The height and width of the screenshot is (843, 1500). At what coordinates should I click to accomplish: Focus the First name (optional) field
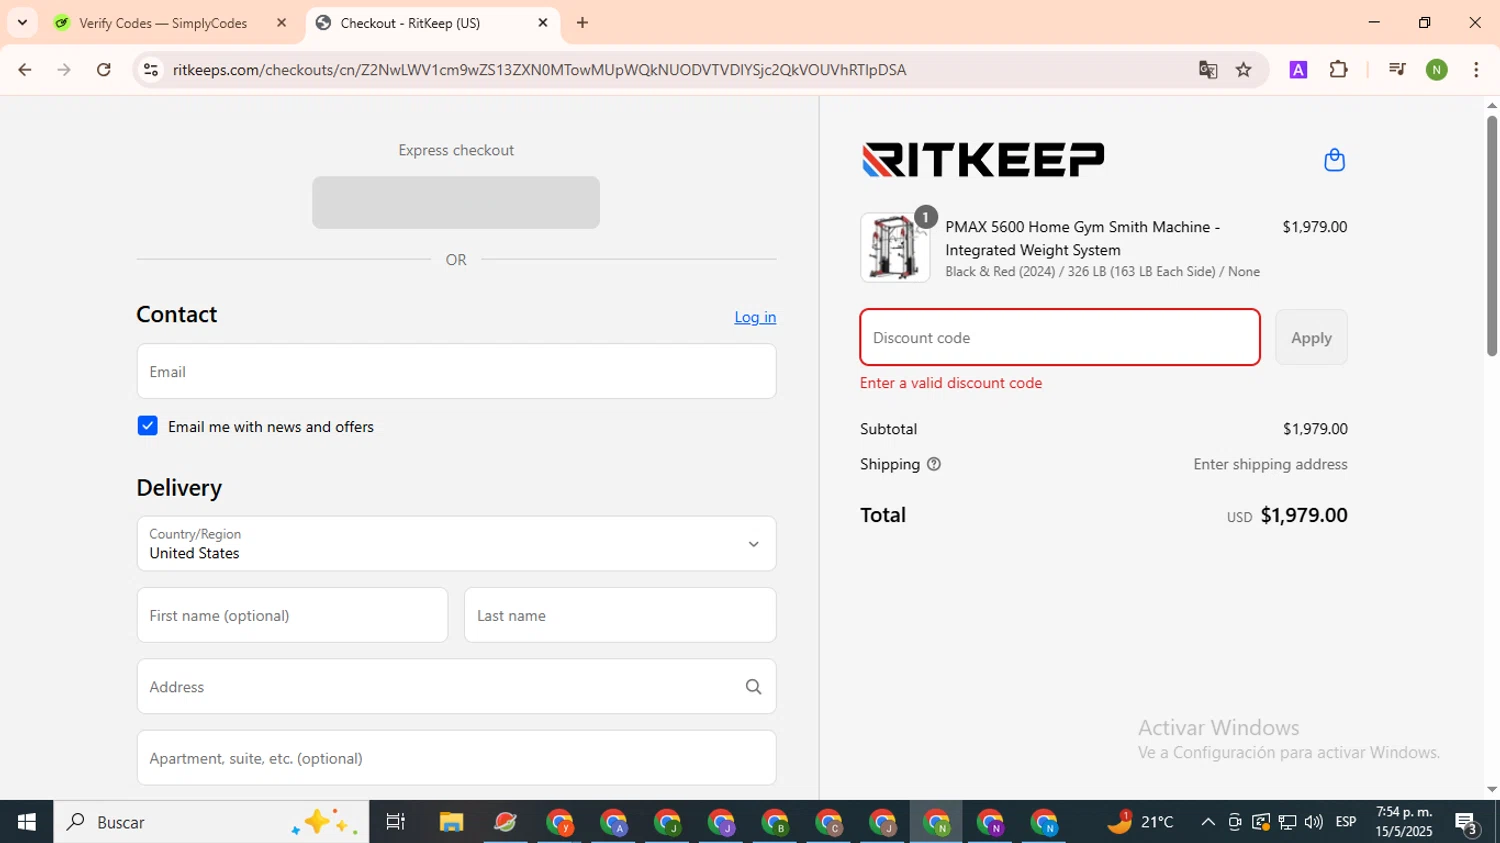292,615
